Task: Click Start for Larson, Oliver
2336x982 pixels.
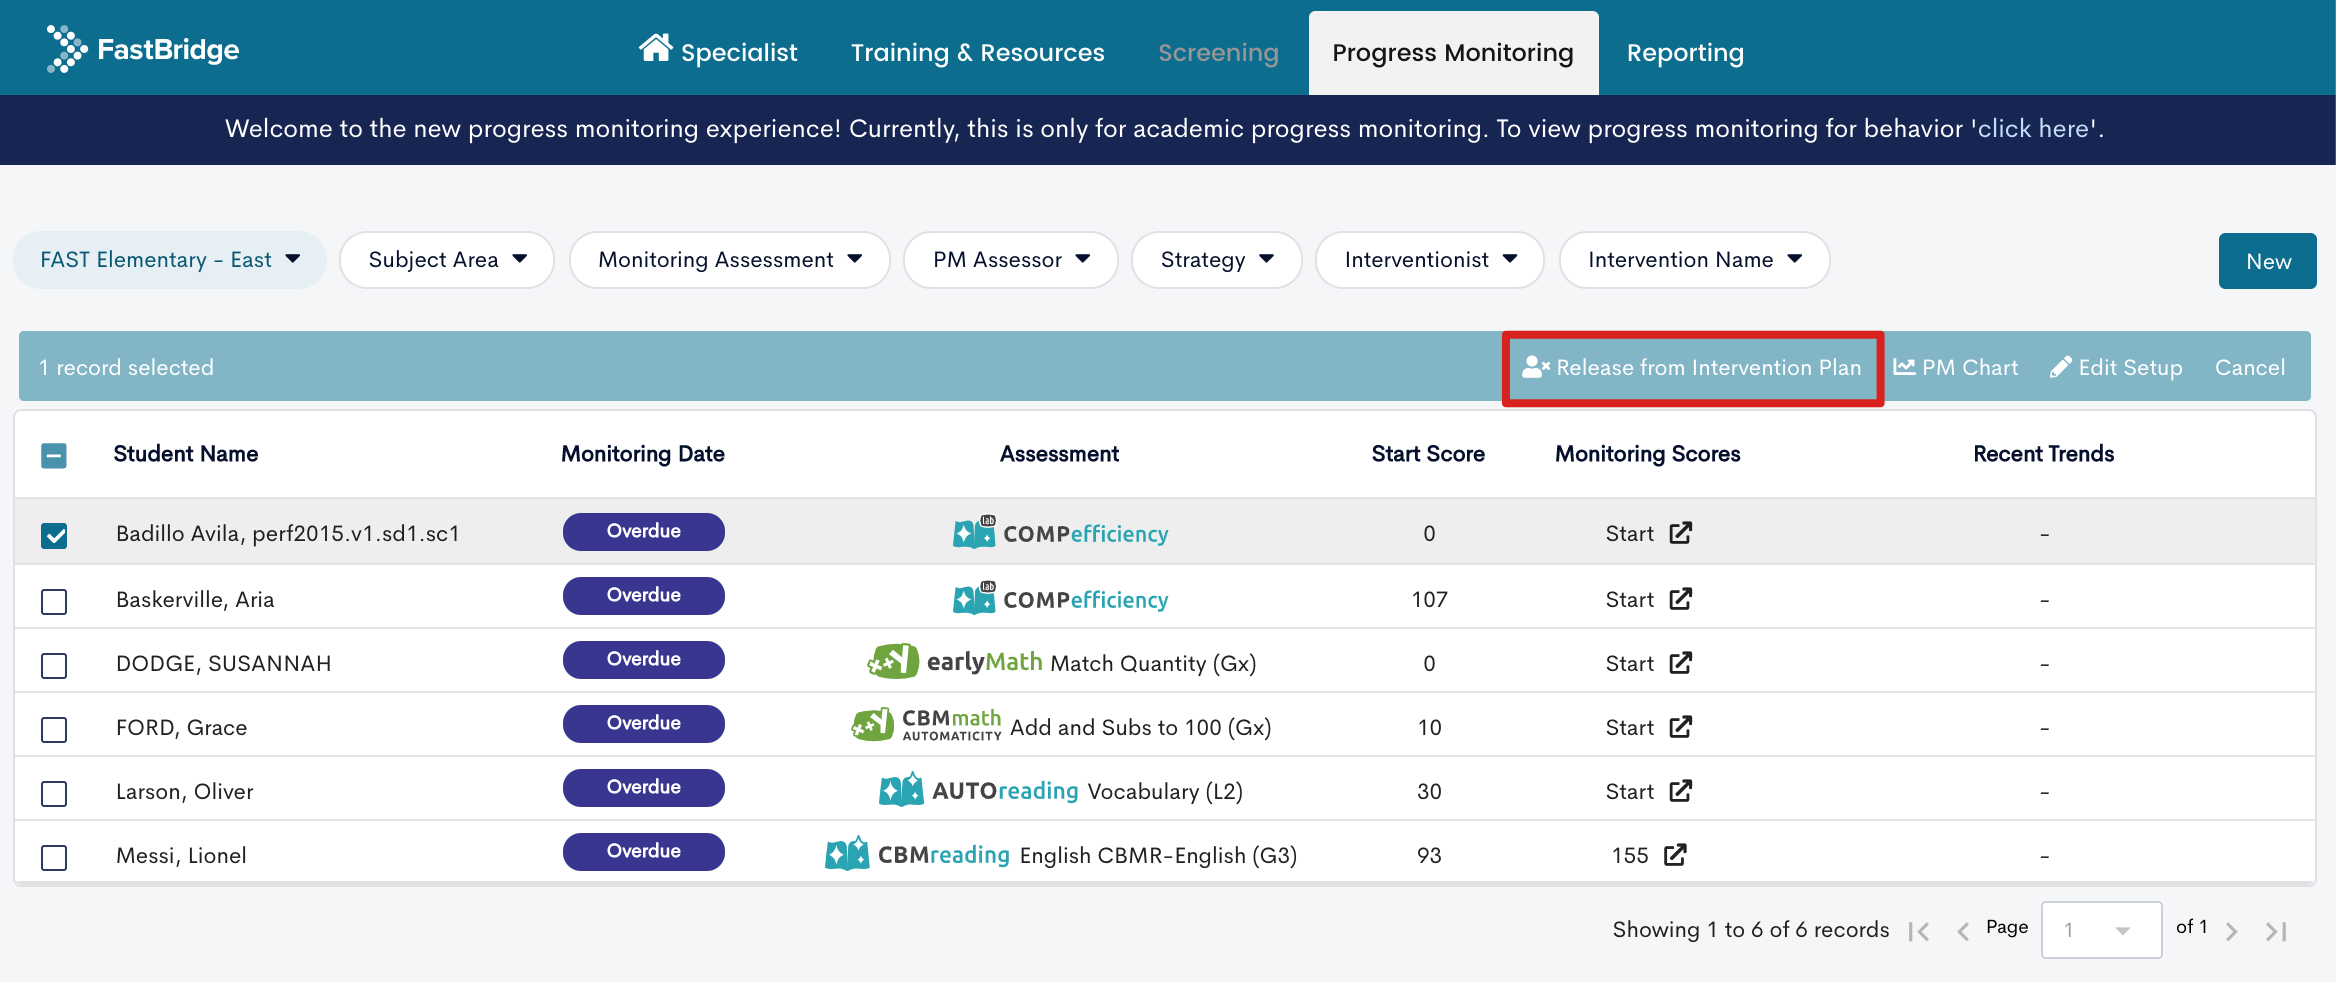Action: [1630, 791]
